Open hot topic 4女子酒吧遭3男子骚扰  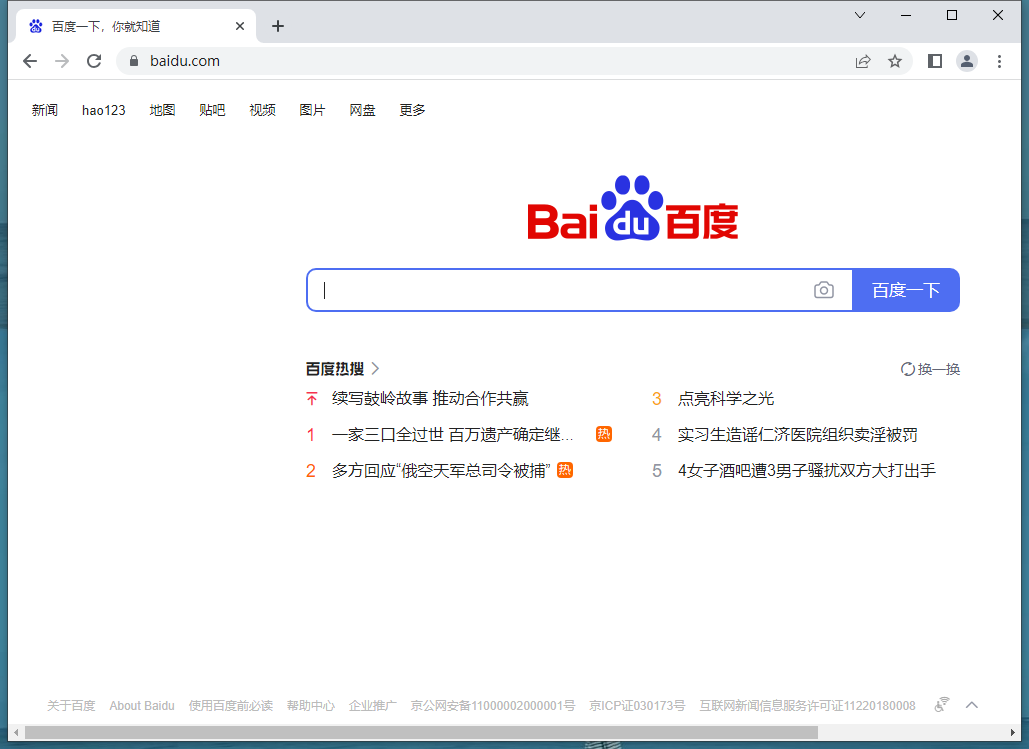807,471
